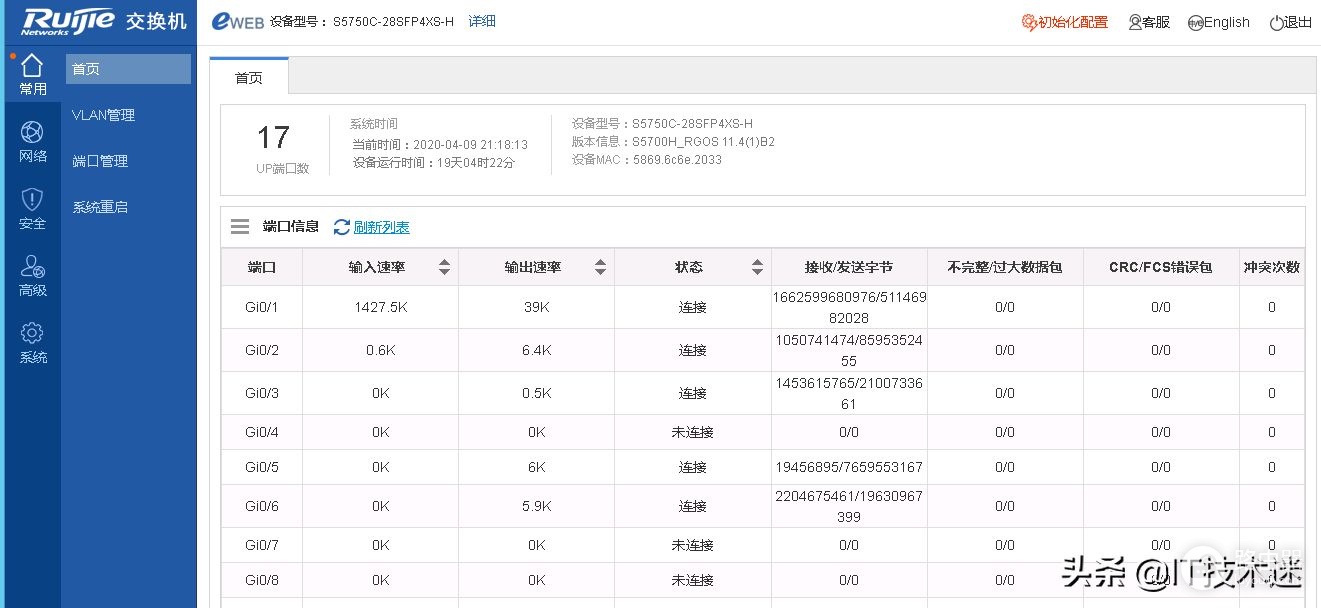Click 未连接 status of Gi0/4
Viewport: 1321px width, 608px height.
pos(693,432)
